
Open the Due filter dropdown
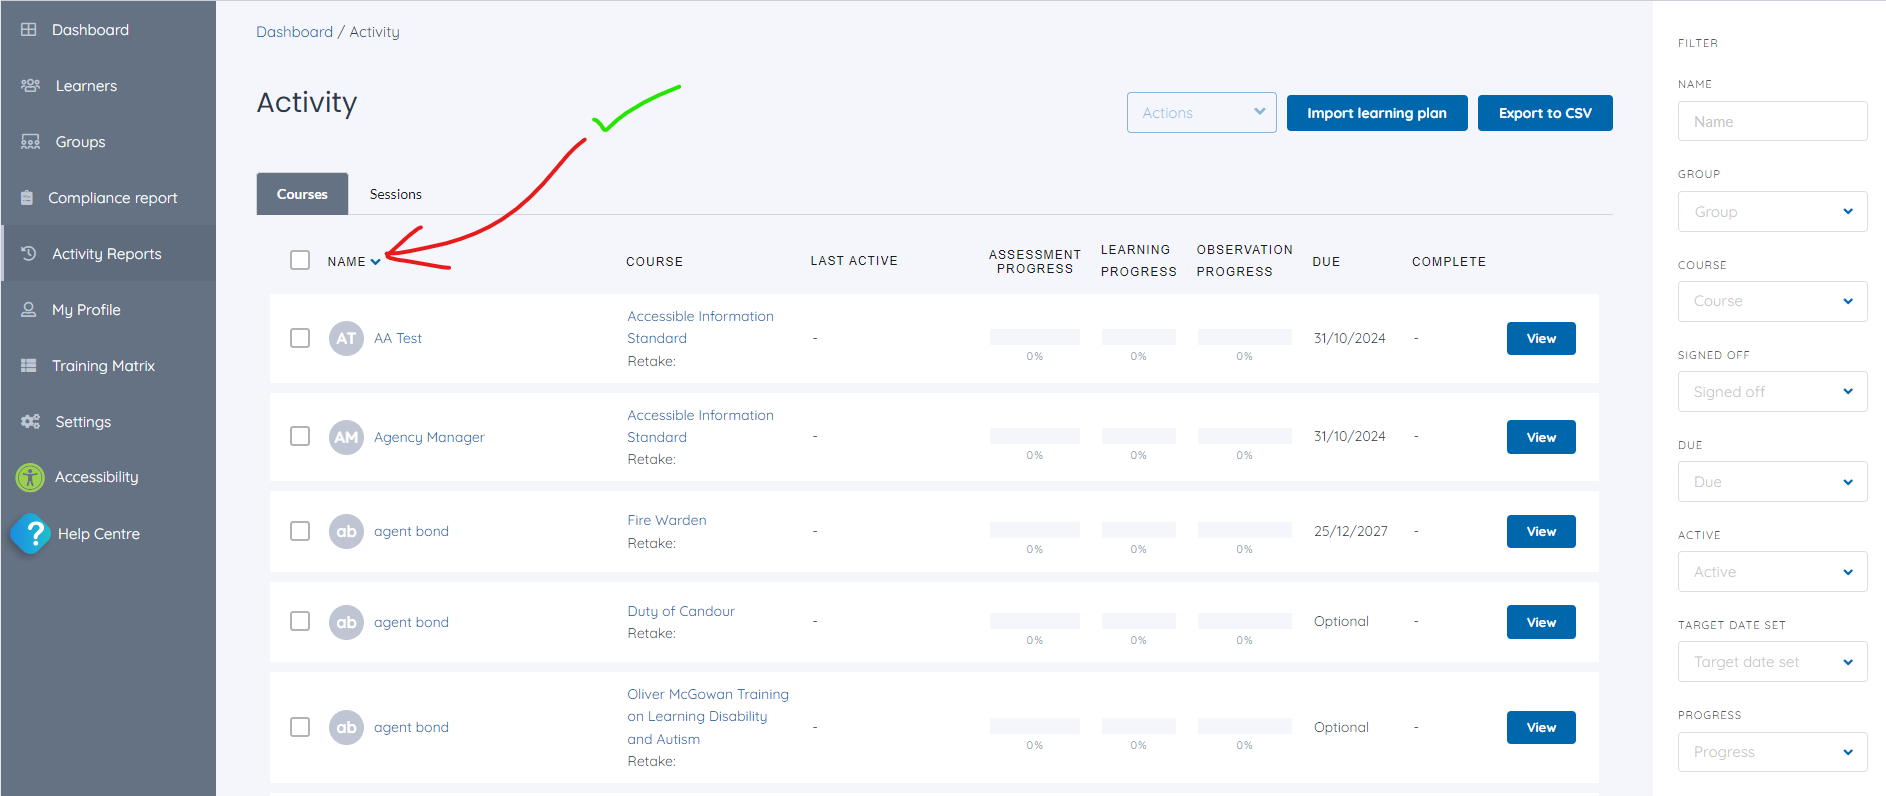coord(1772,481)
